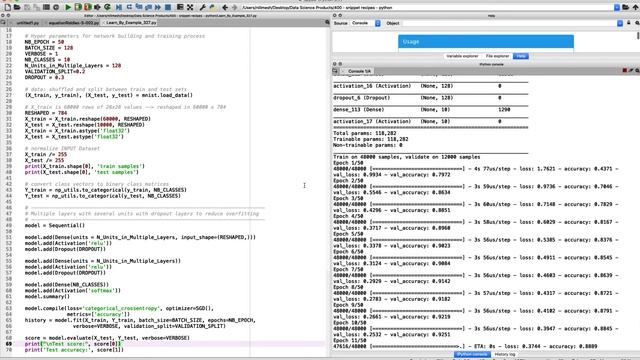Click the Help pane vertical scrollbar
Viewport: 640px width, 360px height.
click(x=638, y=36)
